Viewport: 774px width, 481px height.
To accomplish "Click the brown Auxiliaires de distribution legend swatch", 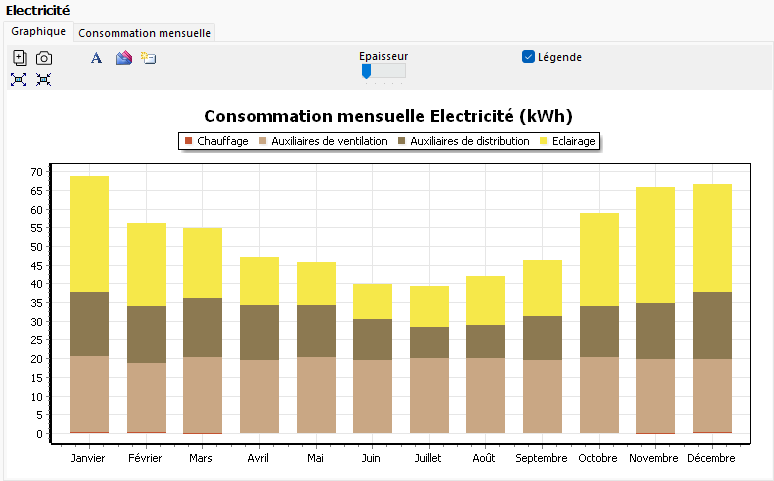I will point(401,141).
